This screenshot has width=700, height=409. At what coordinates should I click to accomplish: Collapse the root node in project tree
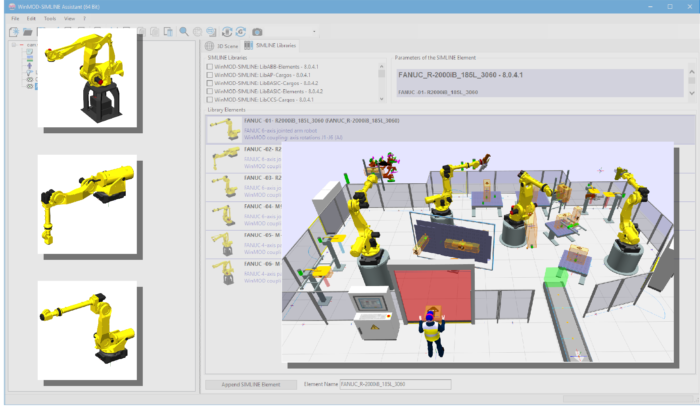click(20, 46)
